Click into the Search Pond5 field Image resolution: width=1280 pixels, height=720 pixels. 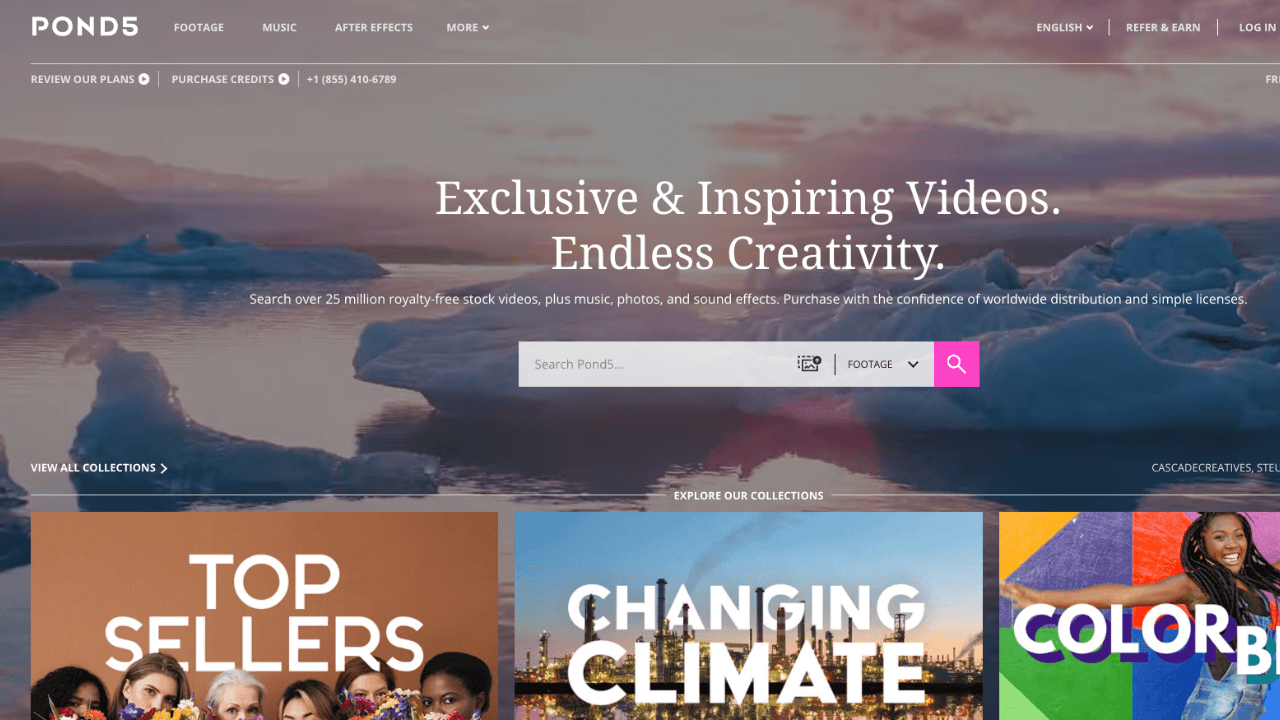click(x=656, y=364)
